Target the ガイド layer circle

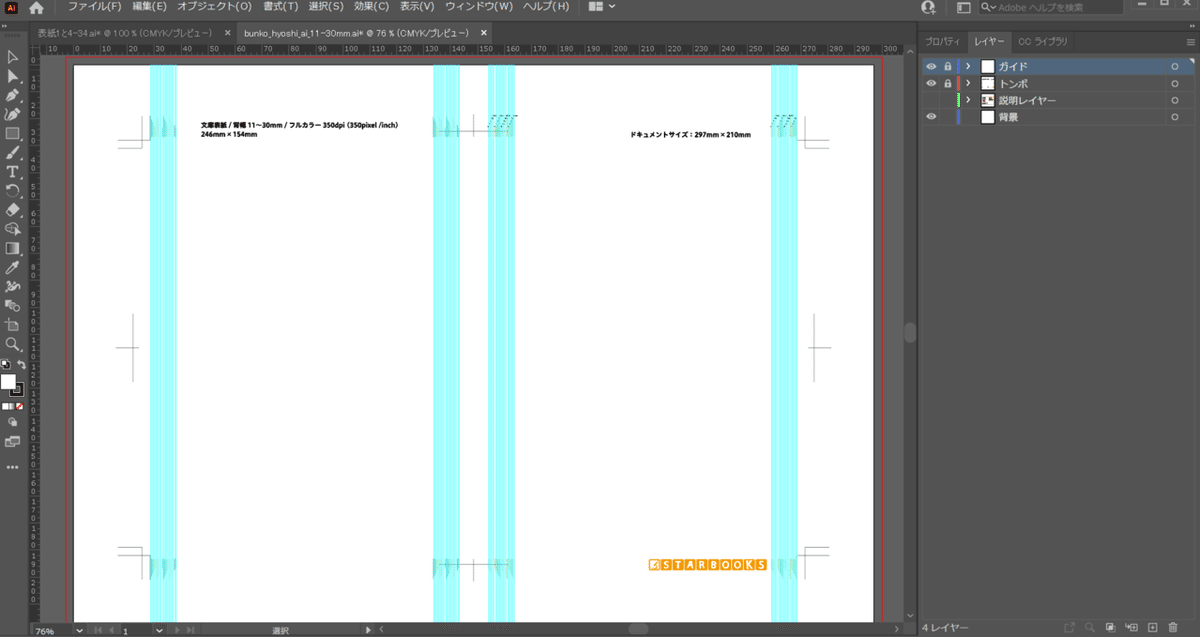[1176, 66]
